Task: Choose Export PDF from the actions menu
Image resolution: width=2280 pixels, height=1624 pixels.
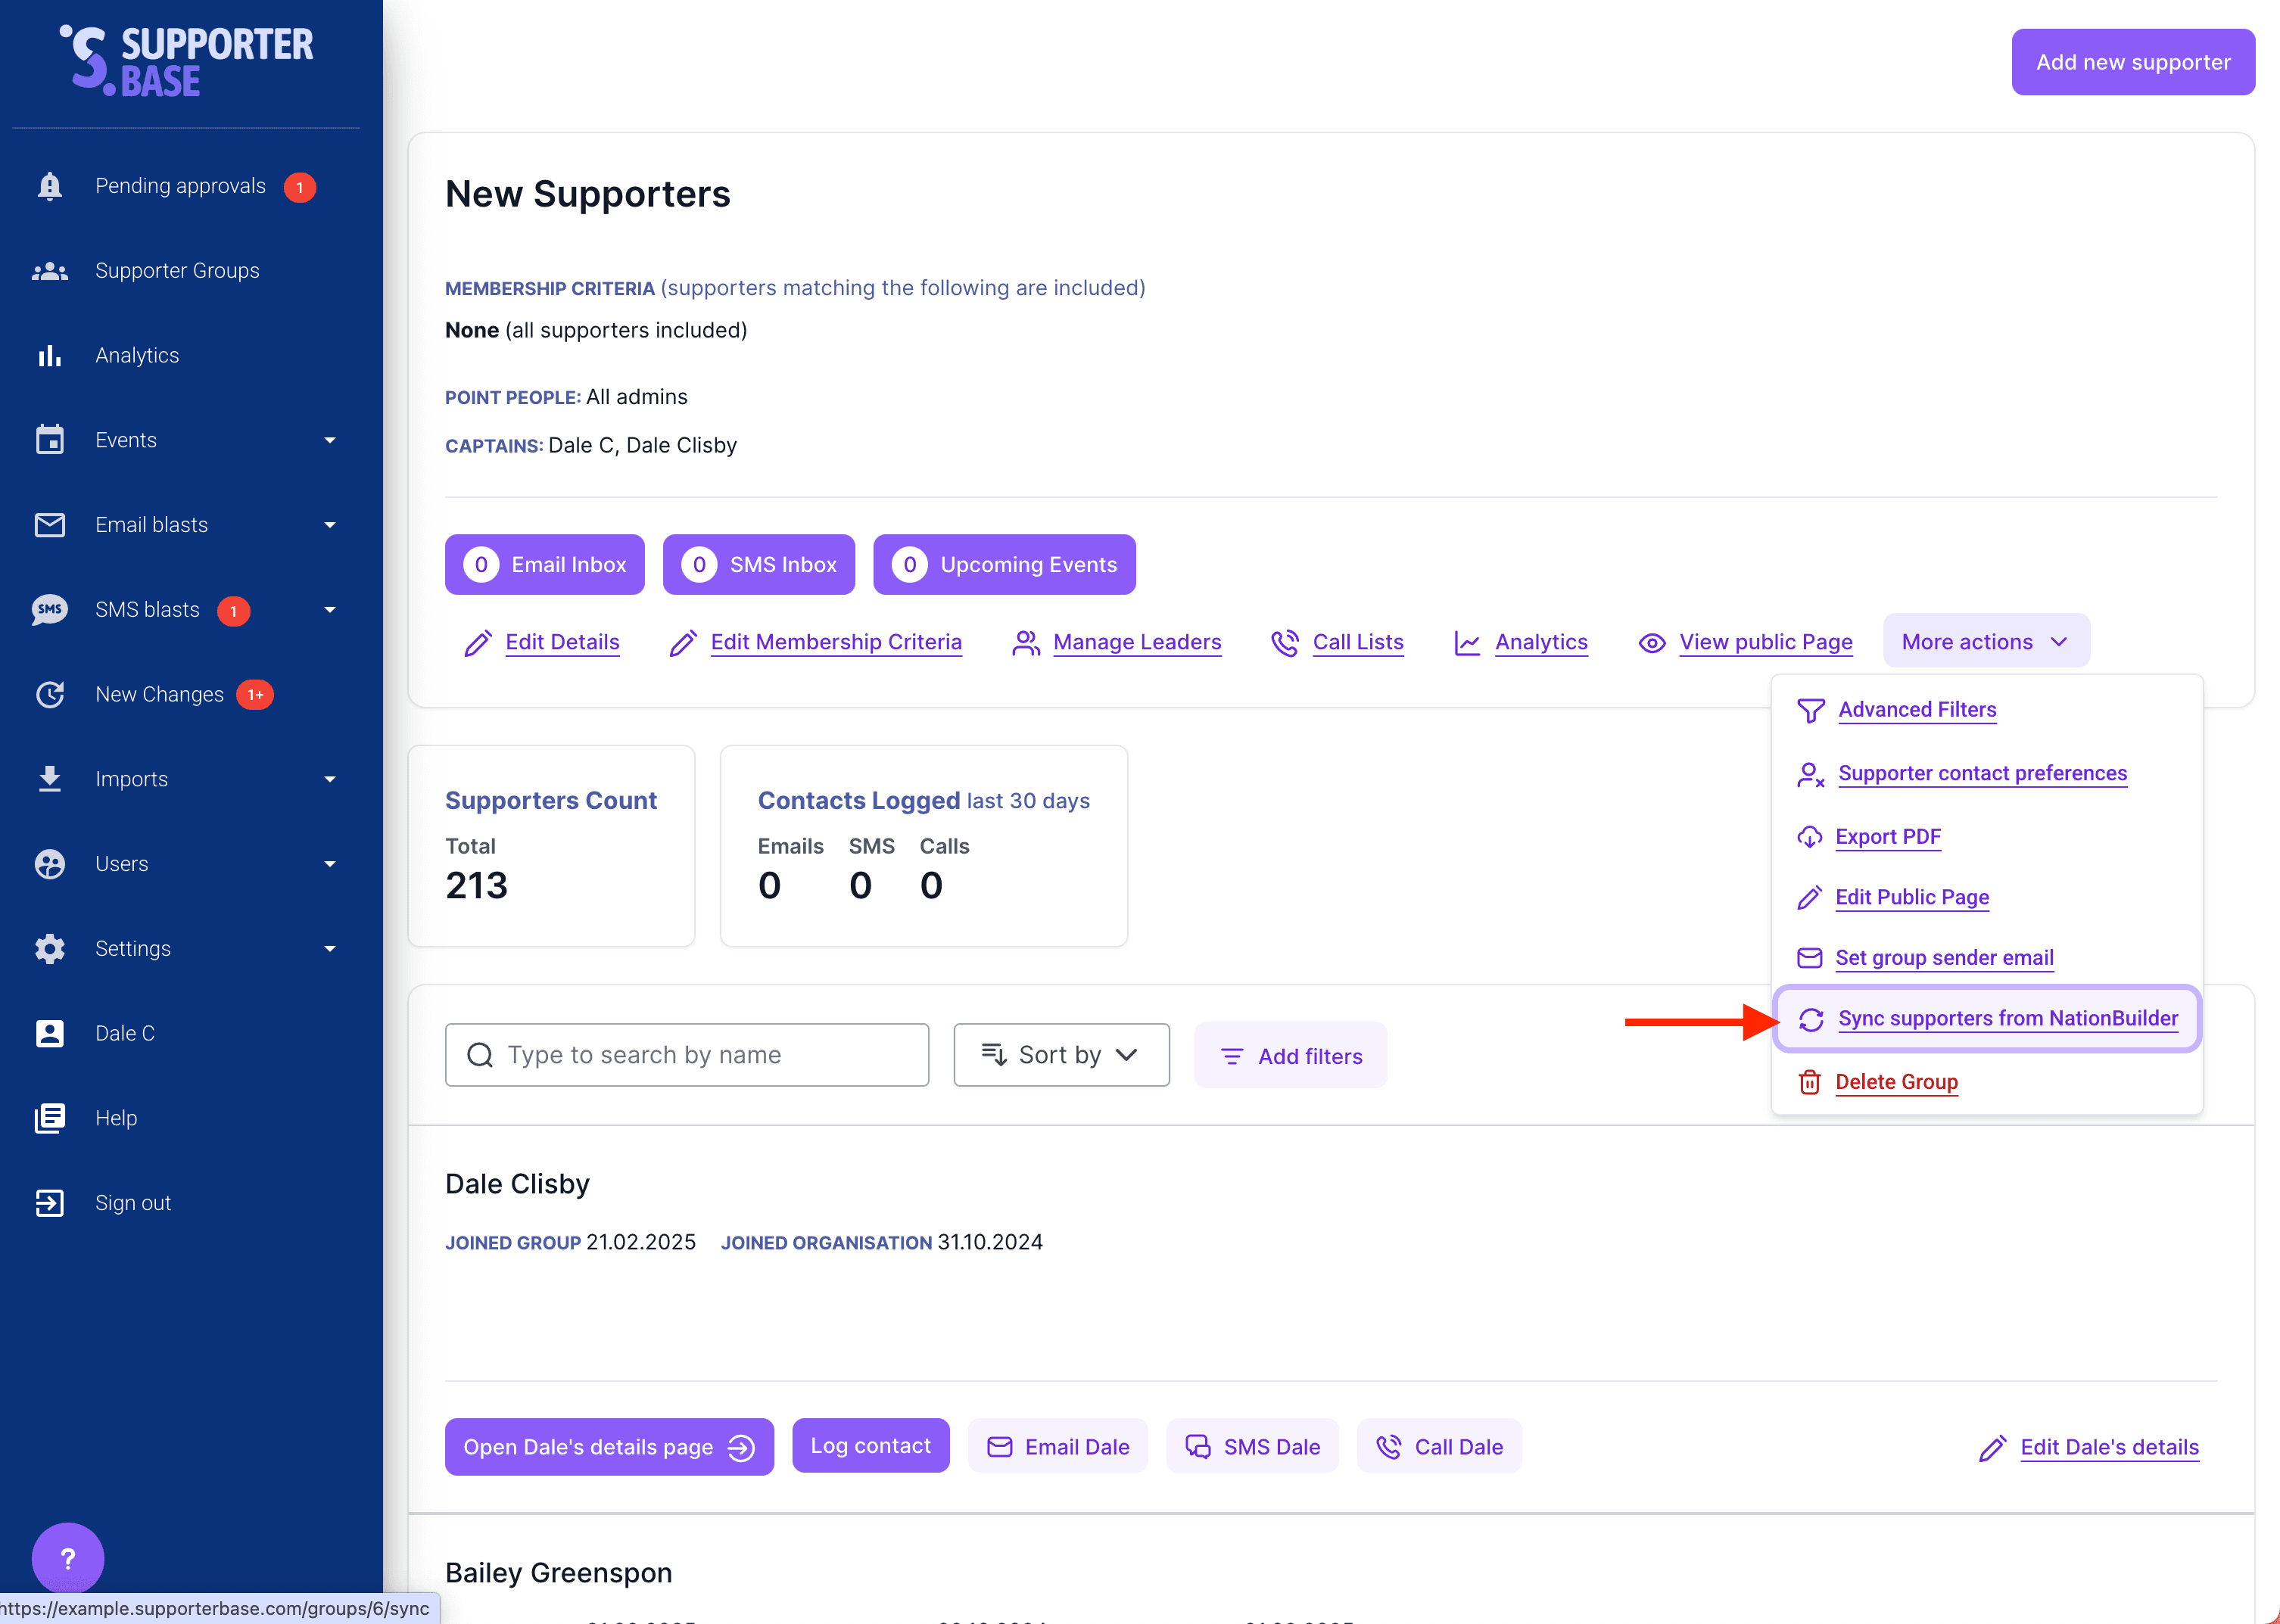Action: pos(1887,836)
